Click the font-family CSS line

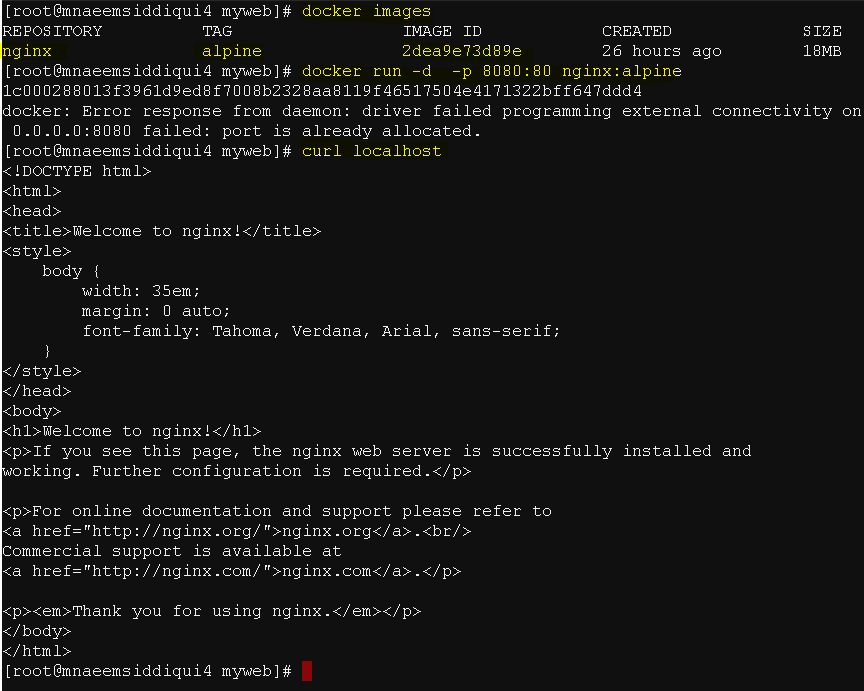[321, 331]
